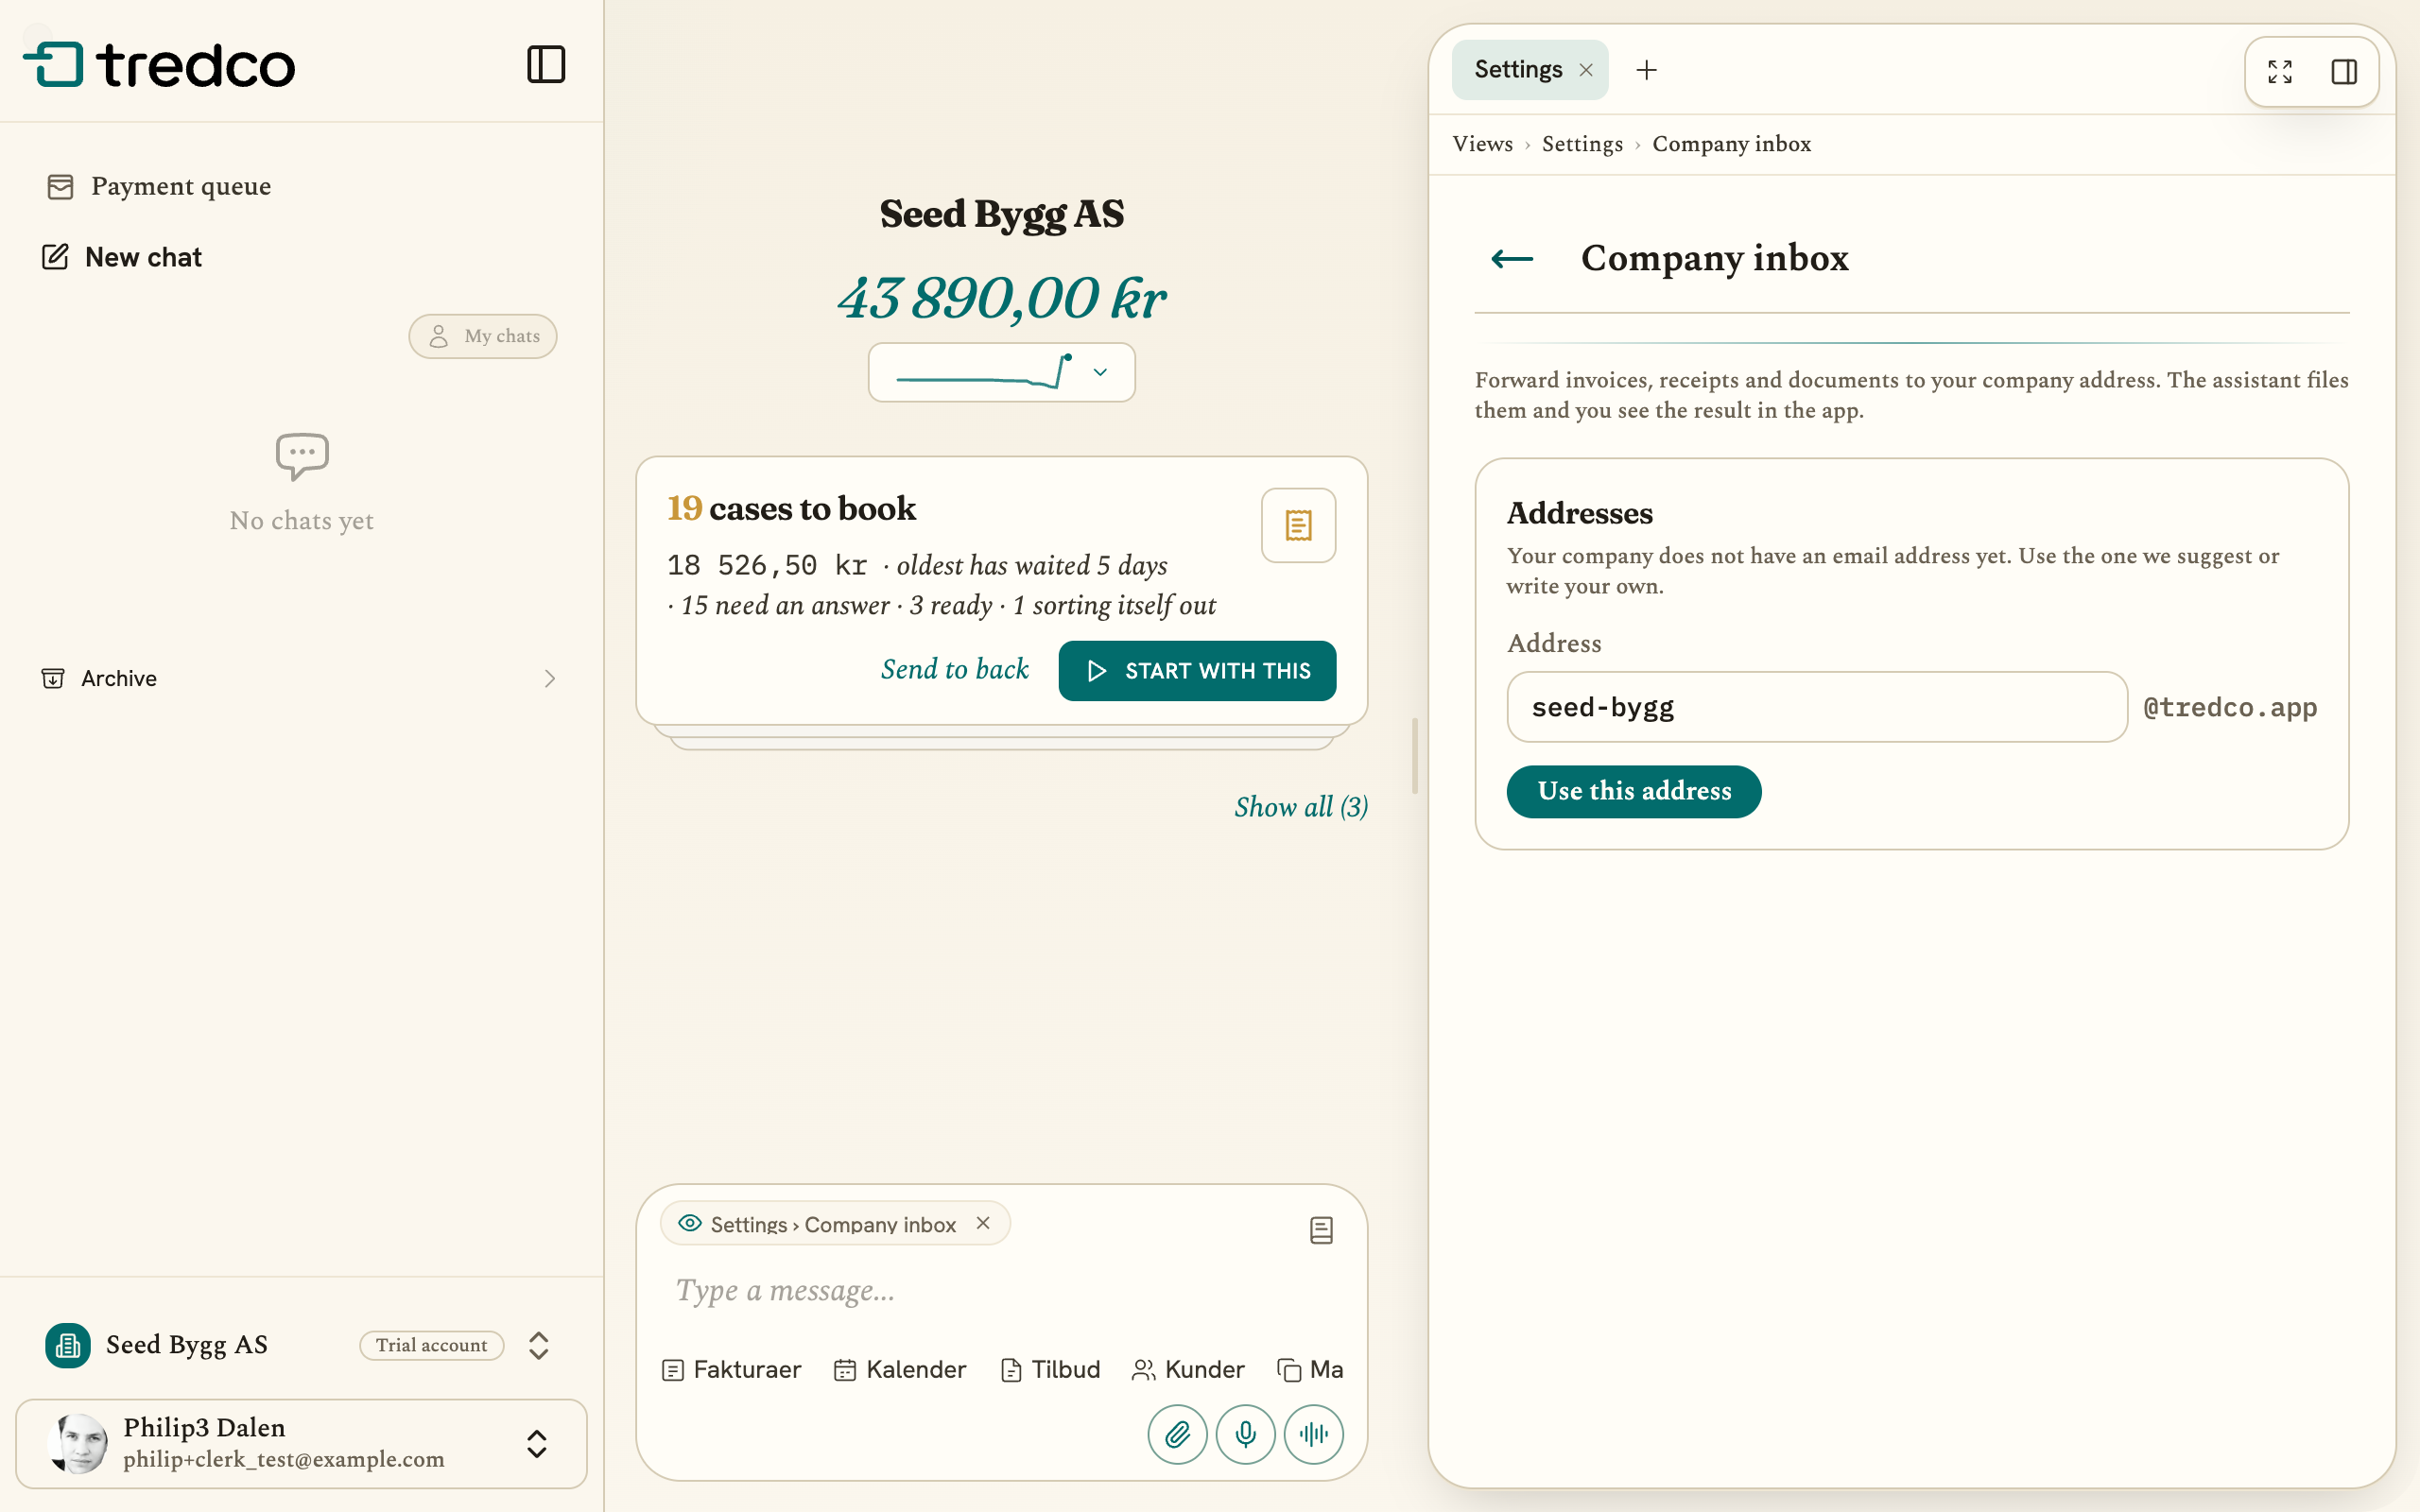Click Use this address button
This screenshot has height=1512, width=2420.
coord(1634,791)
